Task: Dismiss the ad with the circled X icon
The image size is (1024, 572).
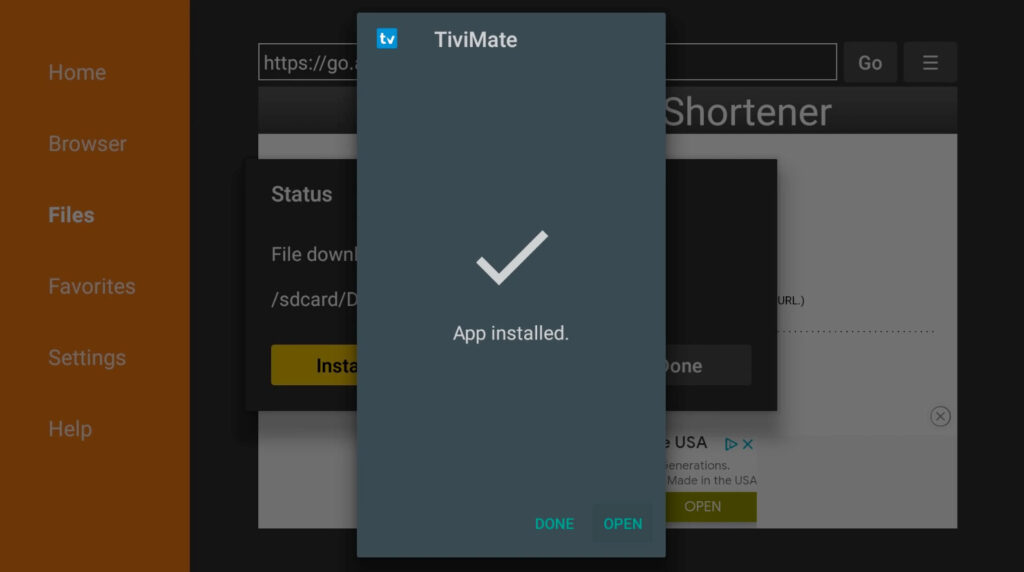Action: coord(940,416)
